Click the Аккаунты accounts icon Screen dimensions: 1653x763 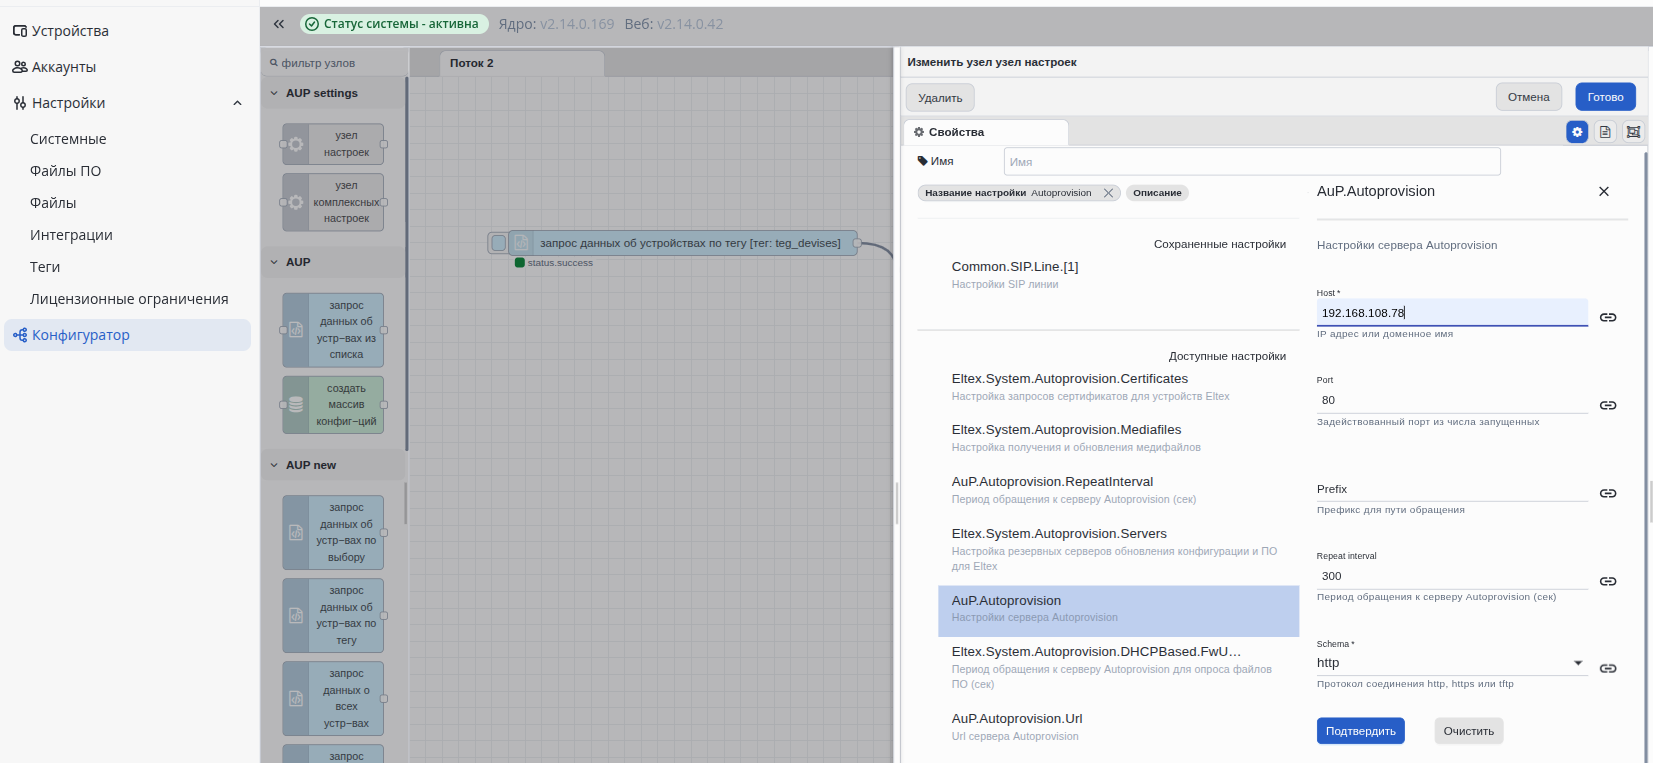(19, 67)
